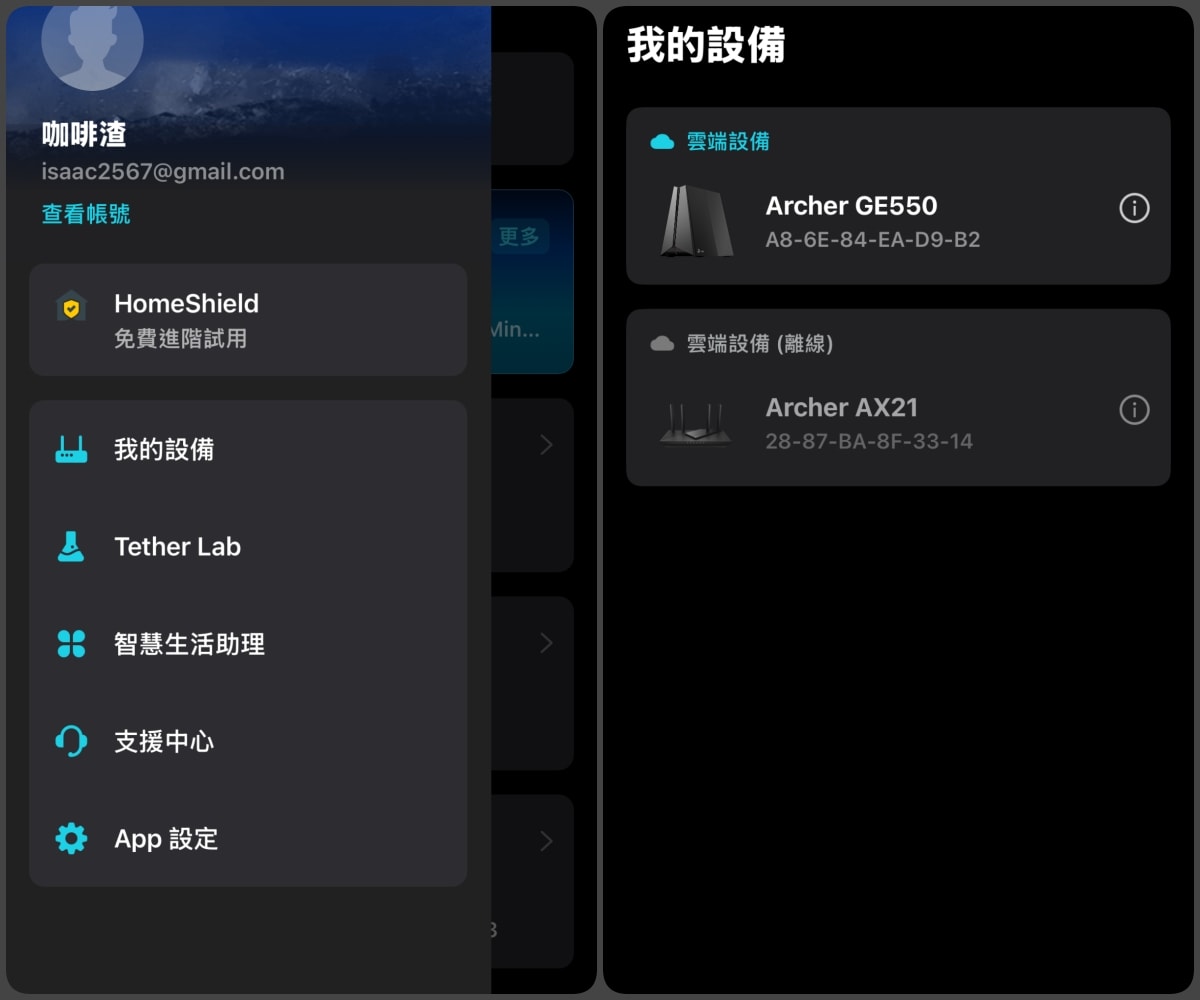Click the headset icon for 支援中心
1200x1000 pixels.
click(x=71, y=741)
